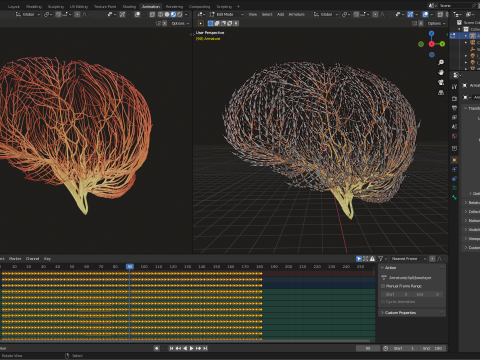
Task: Toggle camera view gizmo in the viewport
Action: tap(441, 82)
